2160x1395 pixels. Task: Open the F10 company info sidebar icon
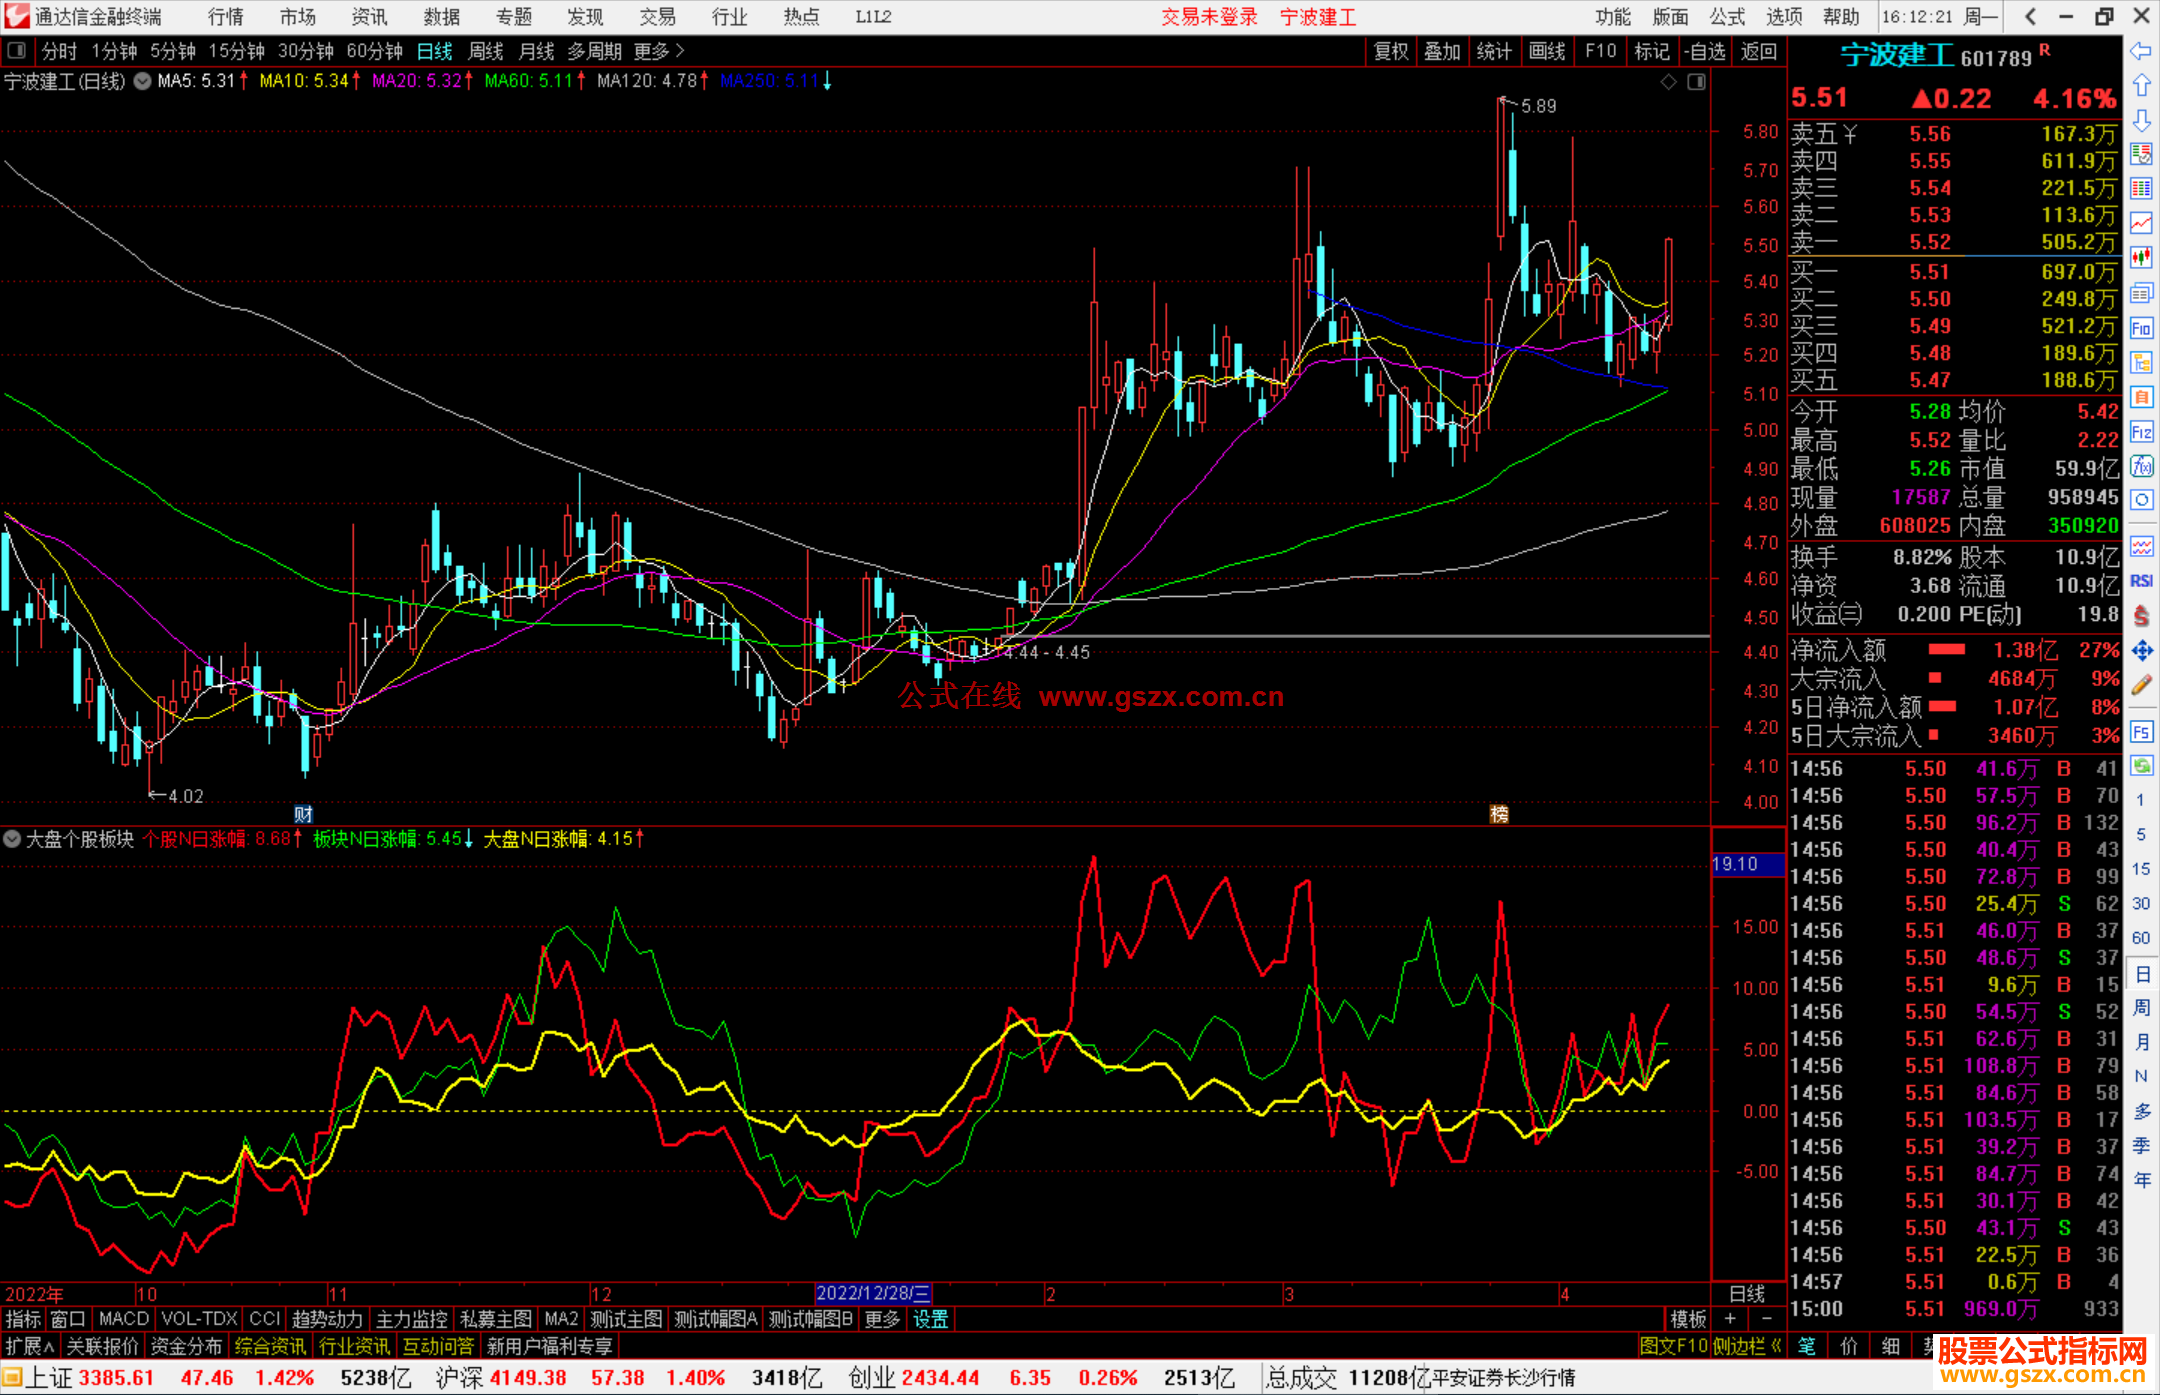click(2141, 328)
